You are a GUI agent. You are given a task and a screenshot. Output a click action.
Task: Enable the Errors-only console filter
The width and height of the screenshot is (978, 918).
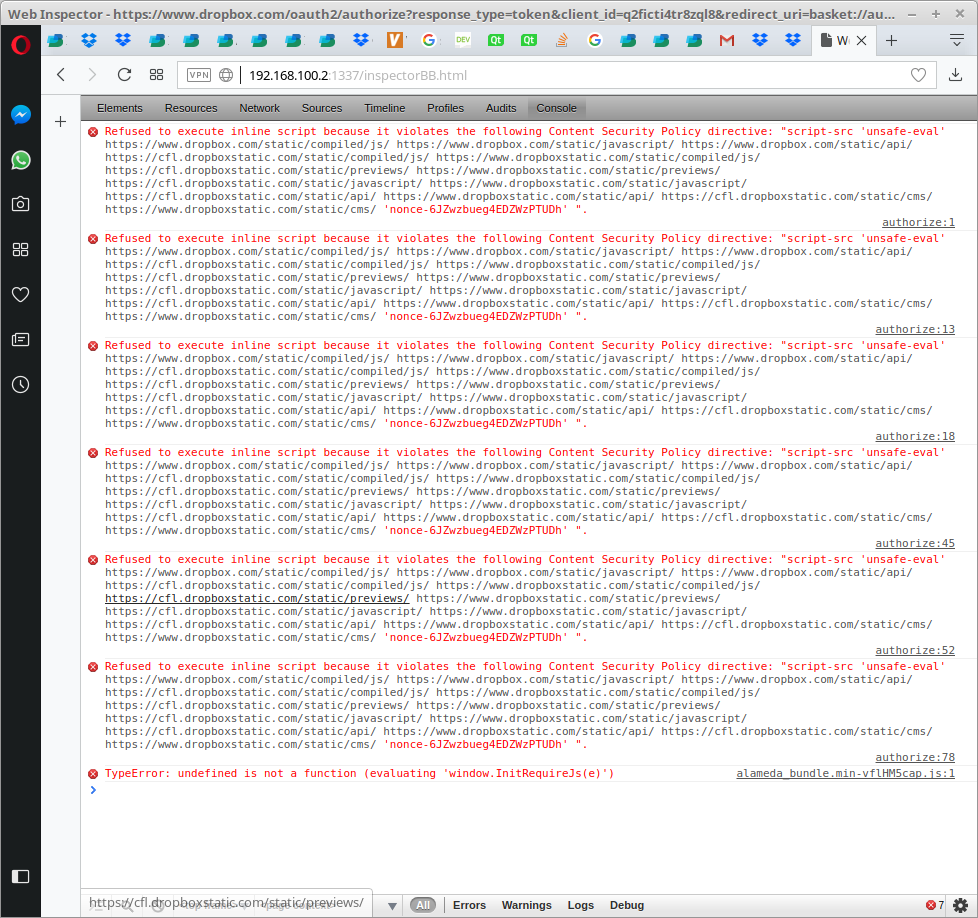(x=469, y=904)
